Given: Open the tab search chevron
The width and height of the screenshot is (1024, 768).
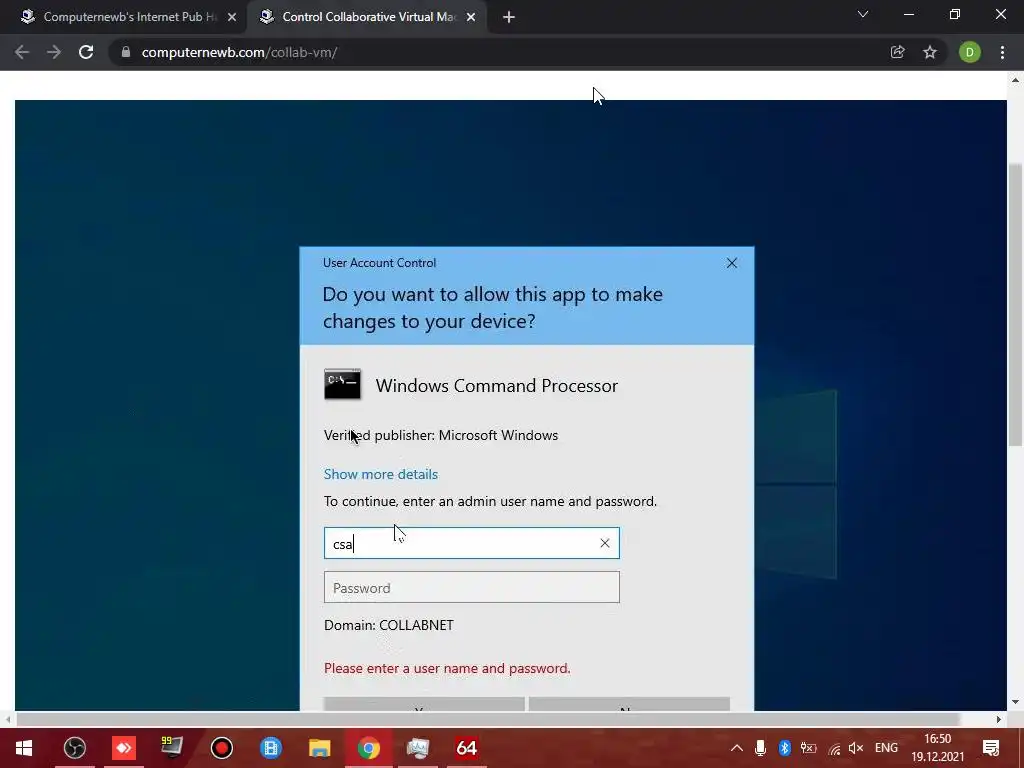Looking at the screenshot, I should (863, 14).
